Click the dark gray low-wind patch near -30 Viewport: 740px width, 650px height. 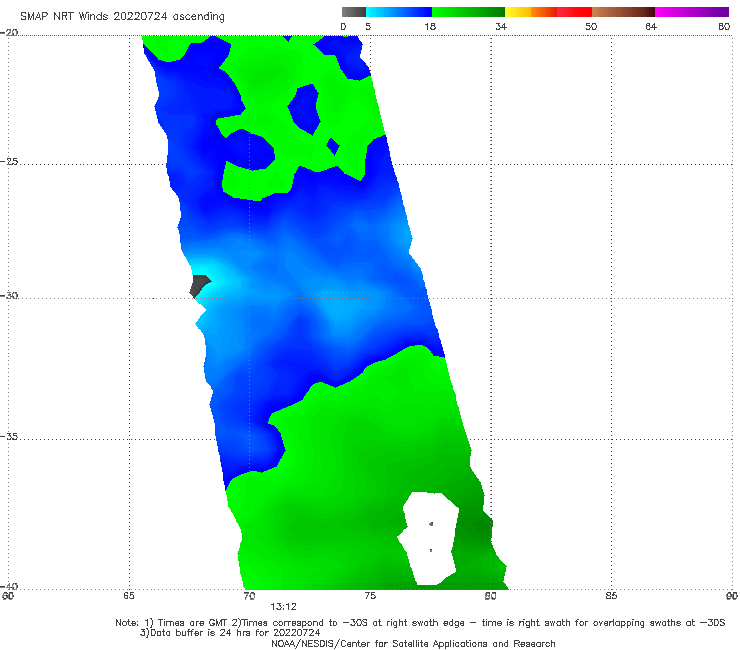199,286
